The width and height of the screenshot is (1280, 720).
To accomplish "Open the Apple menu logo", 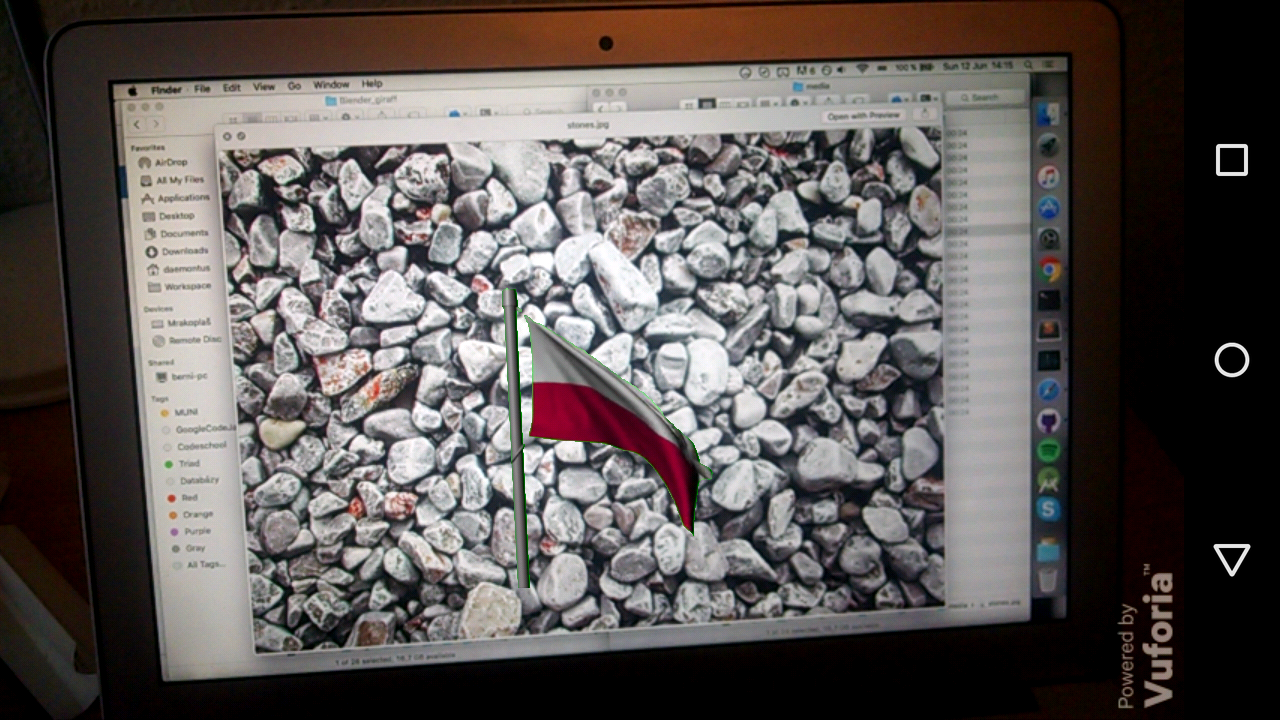I will [131, 90].
